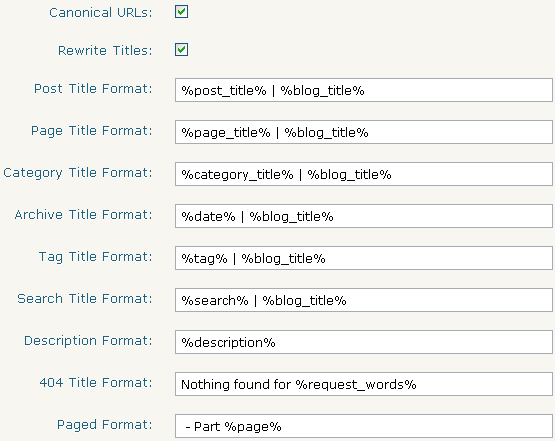Click the Search Title Format input

364,300
